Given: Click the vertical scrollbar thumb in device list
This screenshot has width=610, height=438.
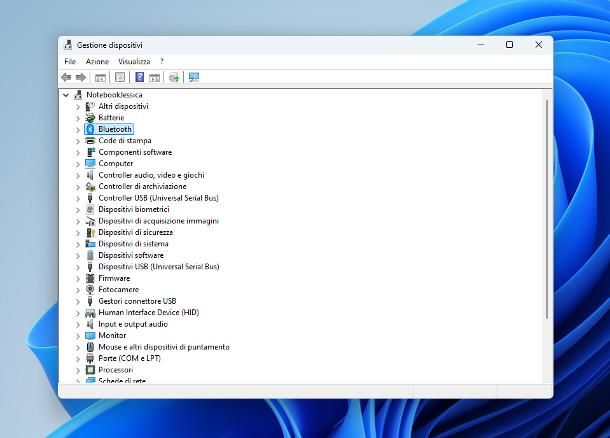Looking at the screenshot, I should click(547, 210).
